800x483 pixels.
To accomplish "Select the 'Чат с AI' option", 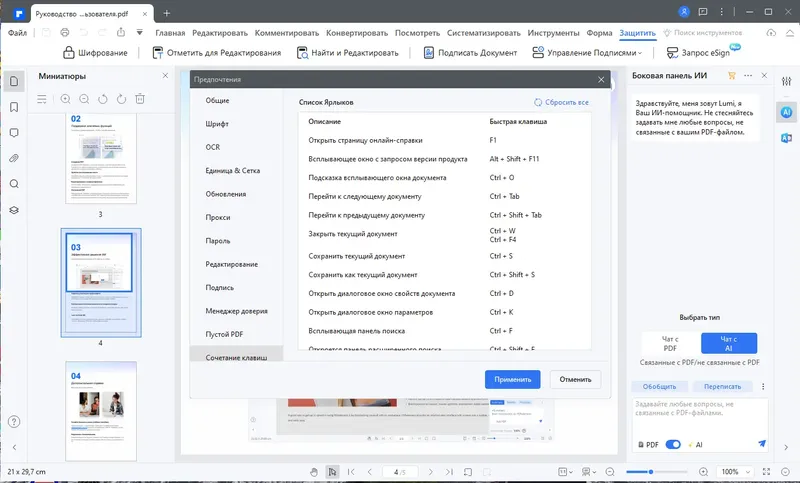I will tap(729, 343).
